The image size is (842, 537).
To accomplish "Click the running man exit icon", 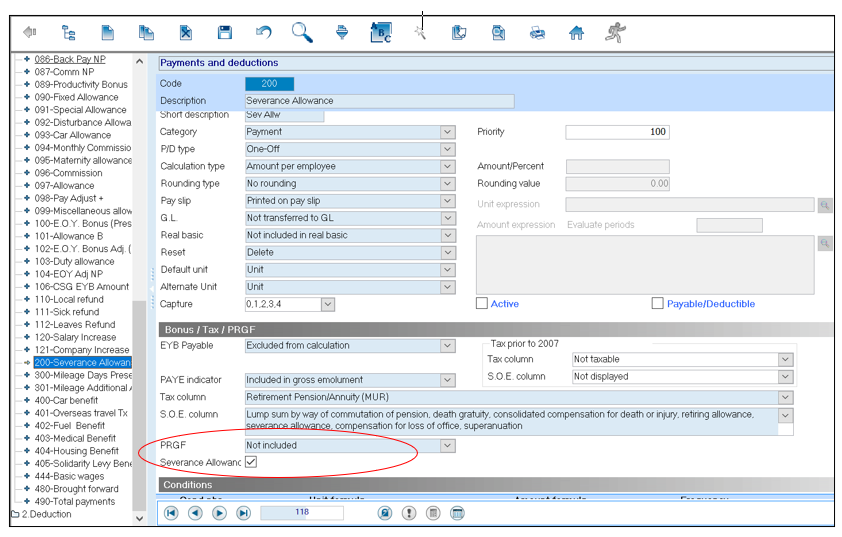I will 614,33.
